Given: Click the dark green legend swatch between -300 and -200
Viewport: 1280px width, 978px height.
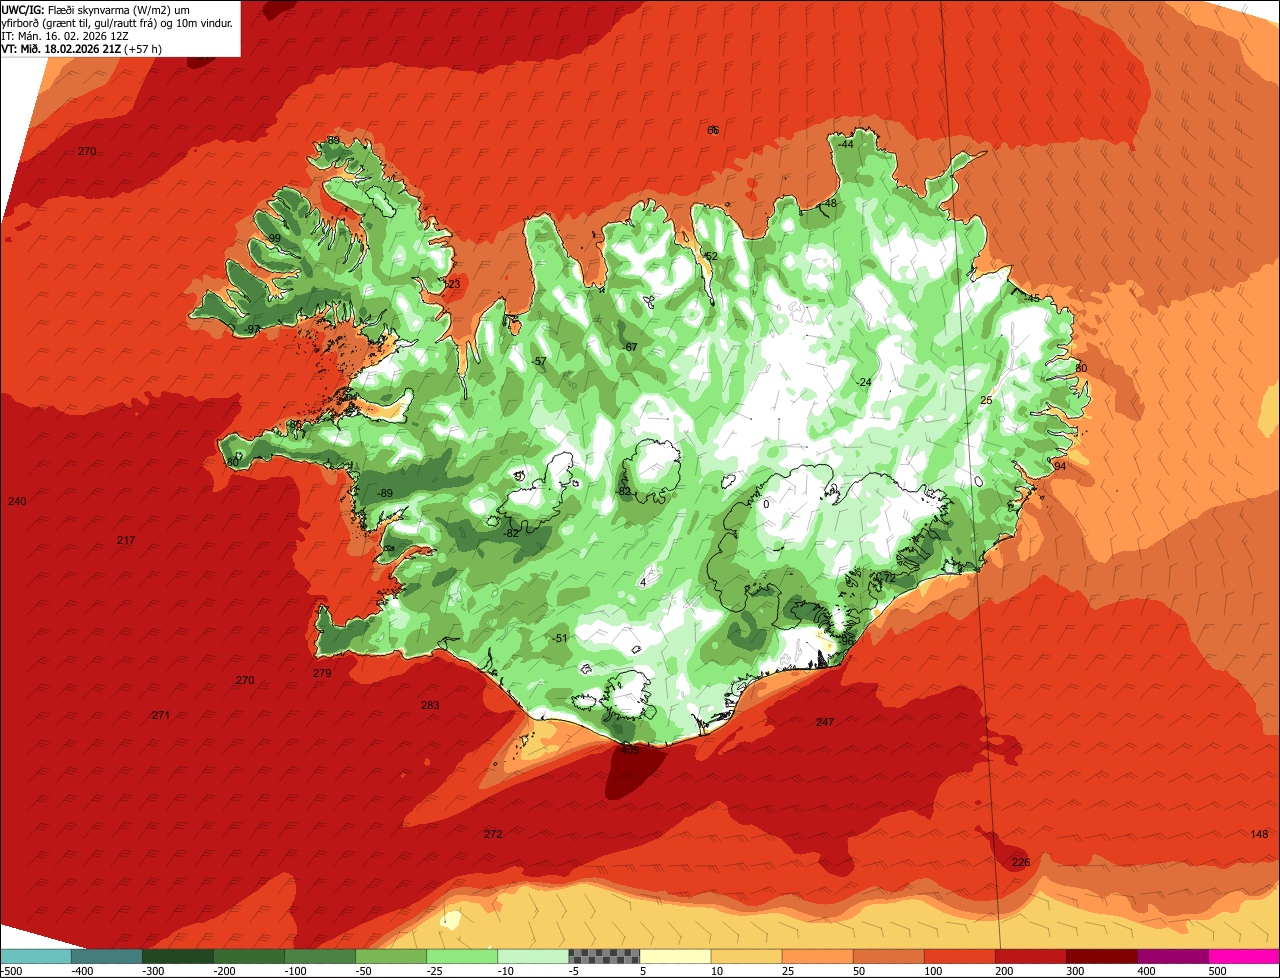Looking at the screenshot, I should pos(178,956).
